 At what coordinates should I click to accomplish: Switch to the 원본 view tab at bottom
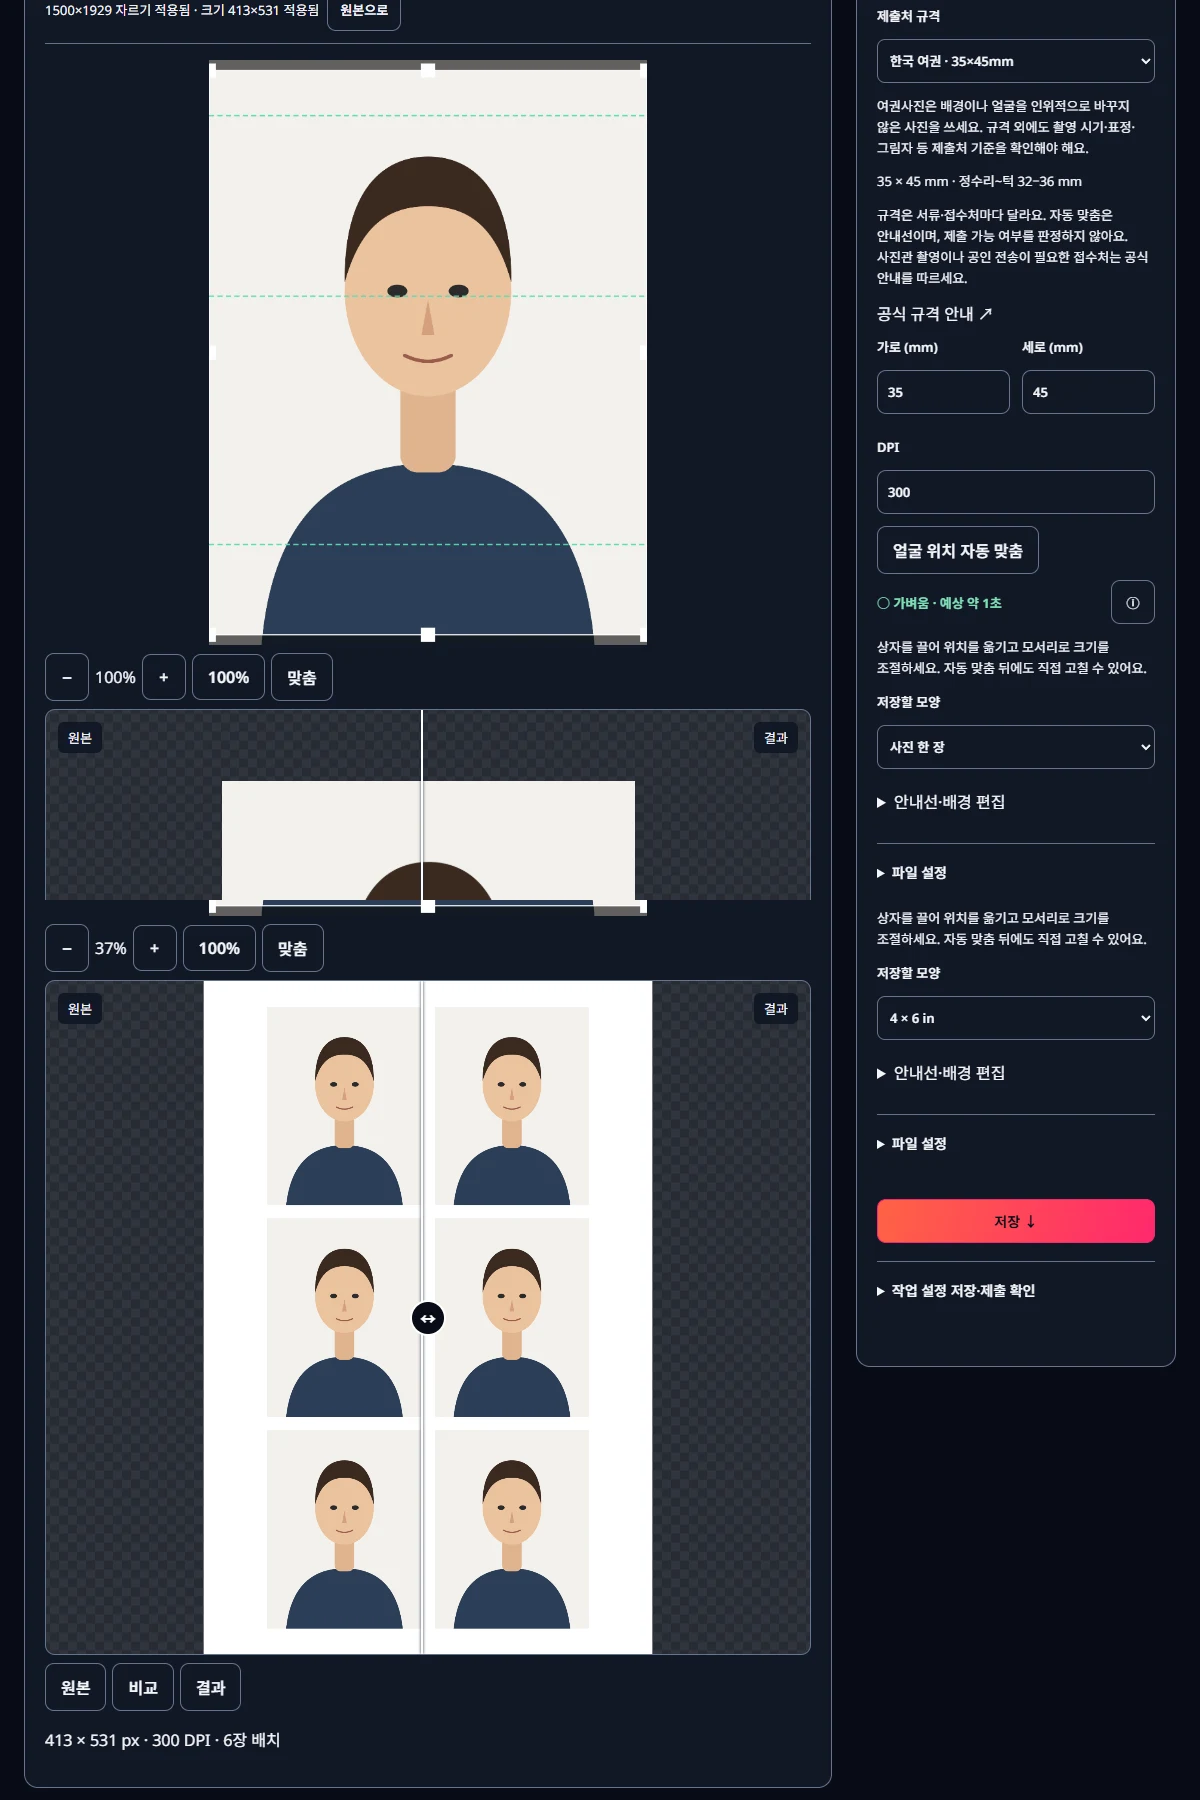coord(76,1687)
